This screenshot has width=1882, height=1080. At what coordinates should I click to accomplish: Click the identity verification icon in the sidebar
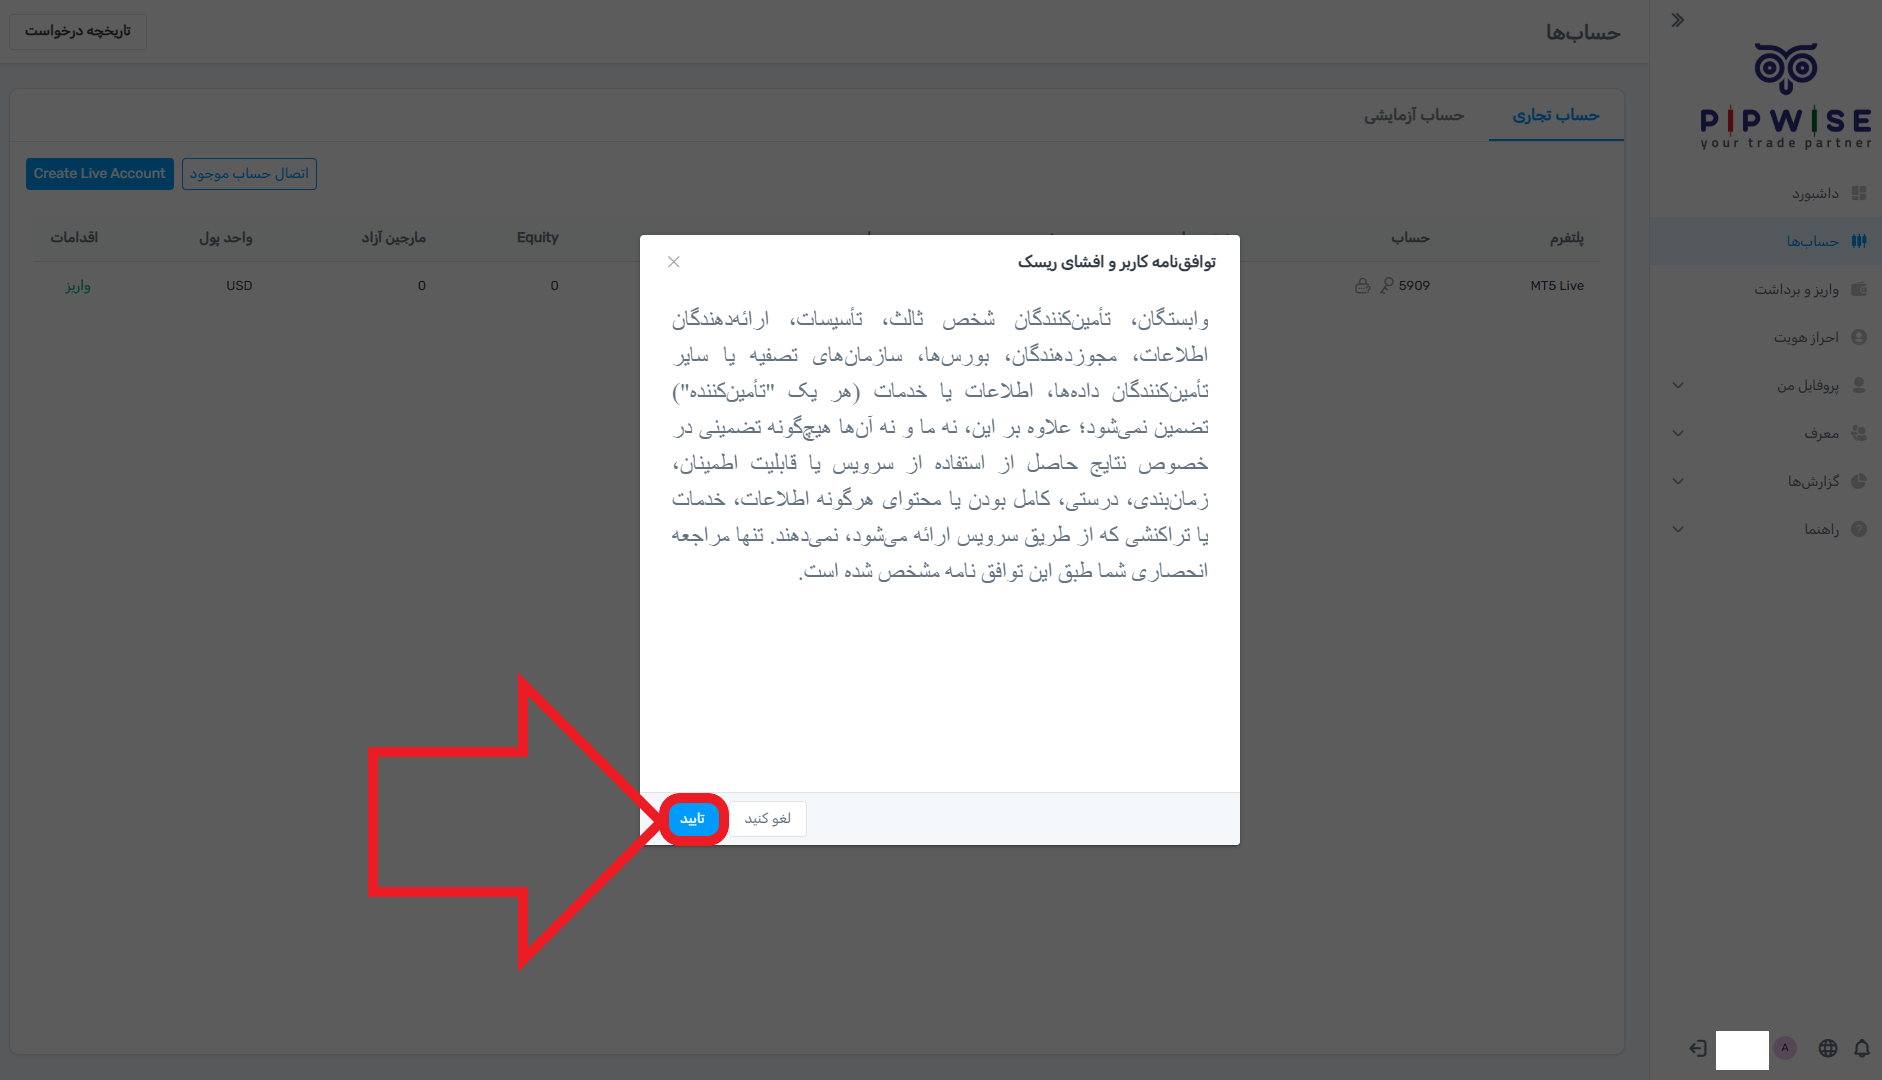pos(1859,337)
